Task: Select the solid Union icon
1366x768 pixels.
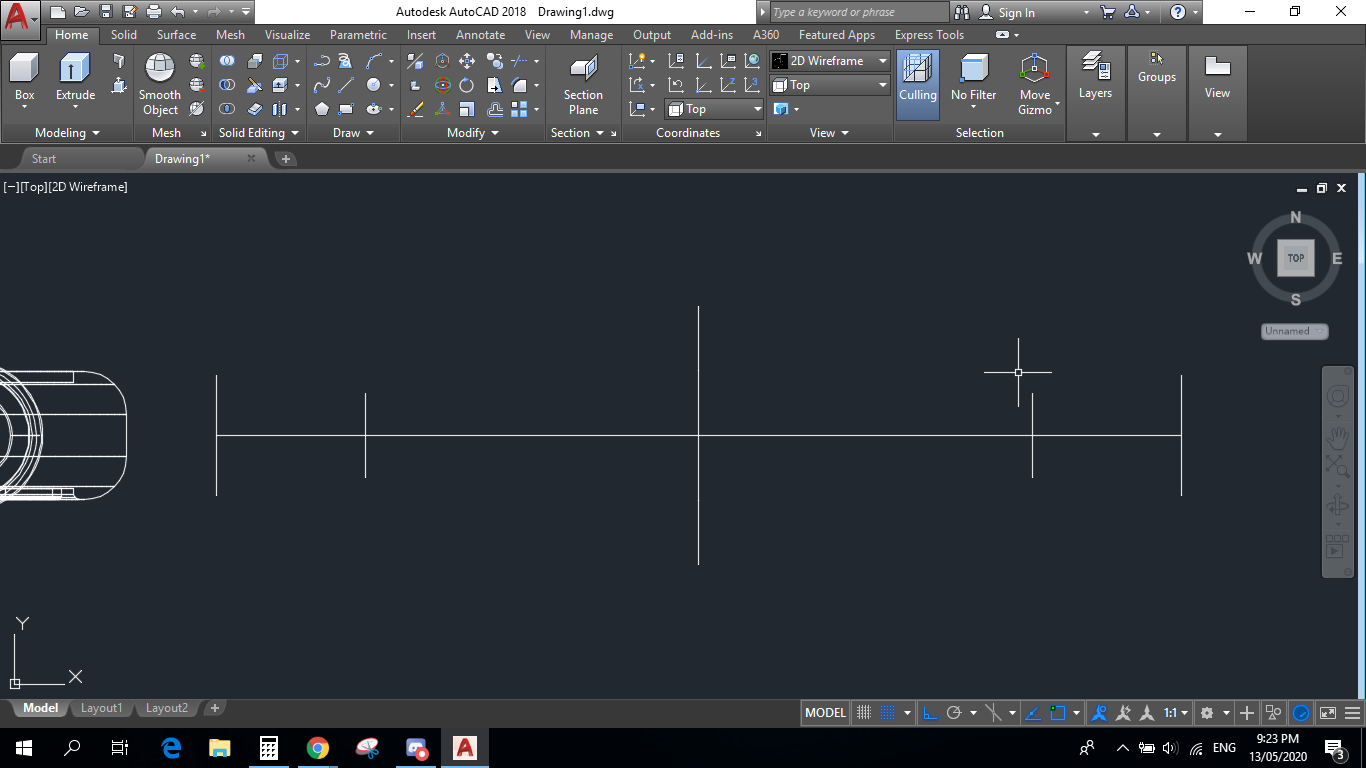Action: point(228,61)
